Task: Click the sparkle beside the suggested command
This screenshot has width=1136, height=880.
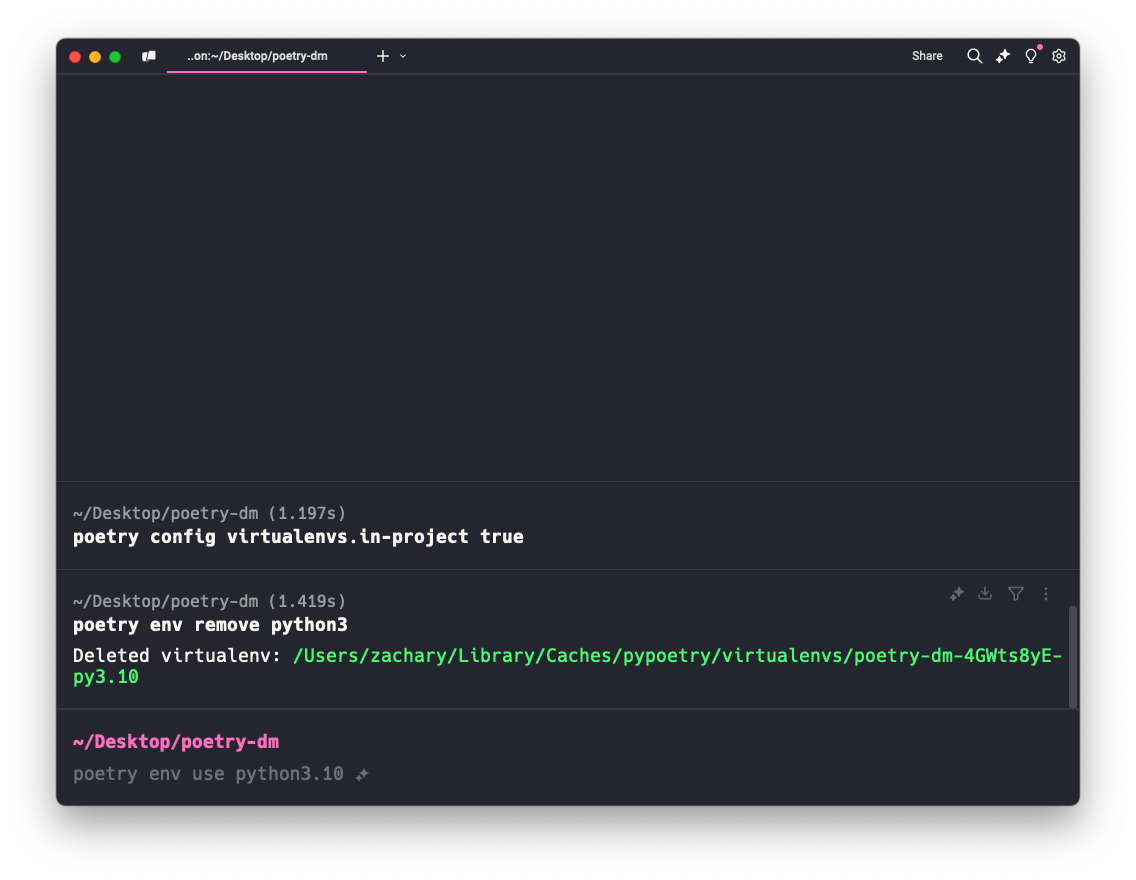Action: (362, 774)
